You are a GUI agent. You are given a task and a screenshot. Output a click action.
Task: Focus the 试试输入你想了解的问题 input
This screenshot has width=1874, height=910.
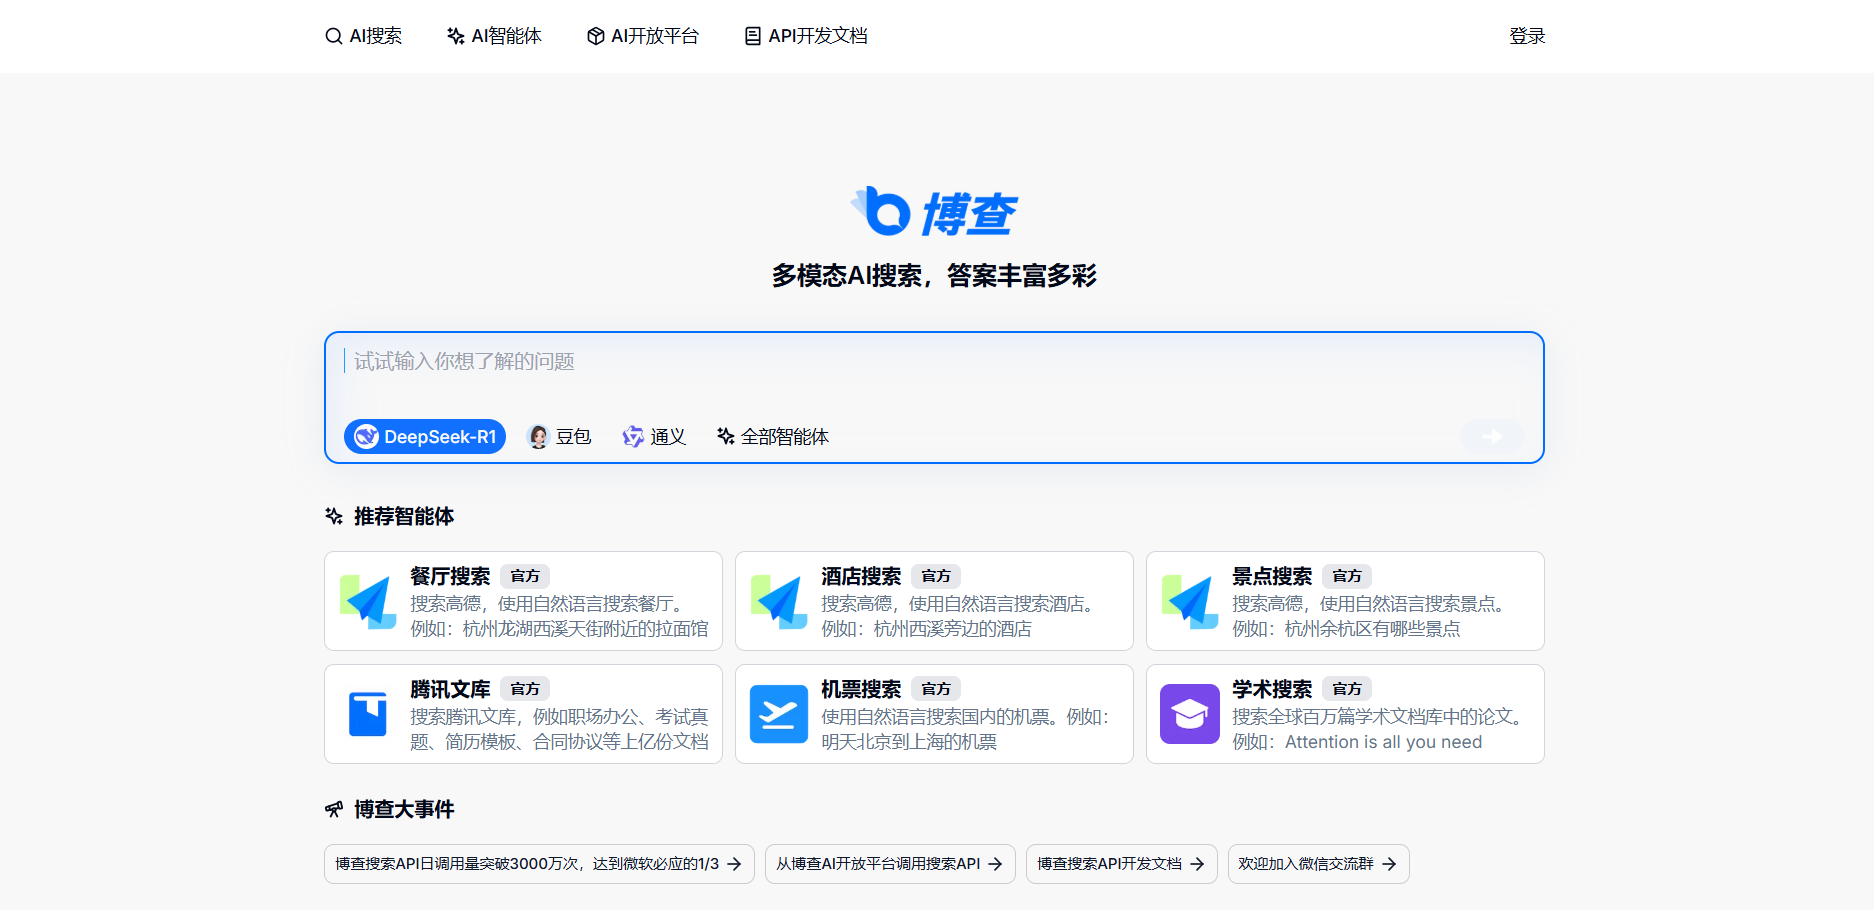pyautogui.click(x=934, y=362)
